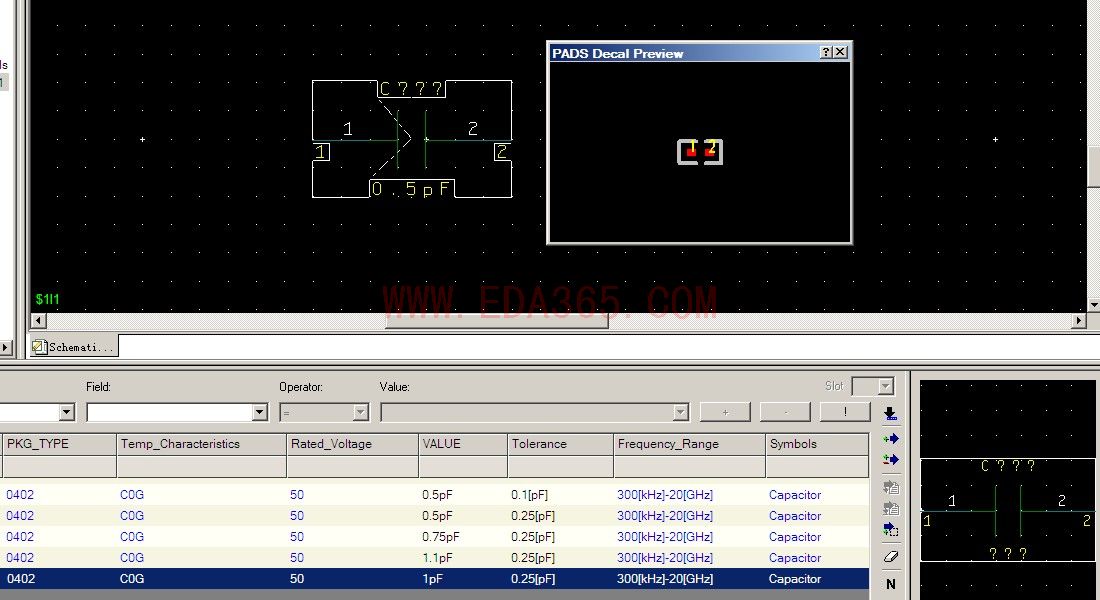The image size is (1100, 600).
Task: Click the lower greyed paste-properties icon
Action: click(x=890, y=508)
